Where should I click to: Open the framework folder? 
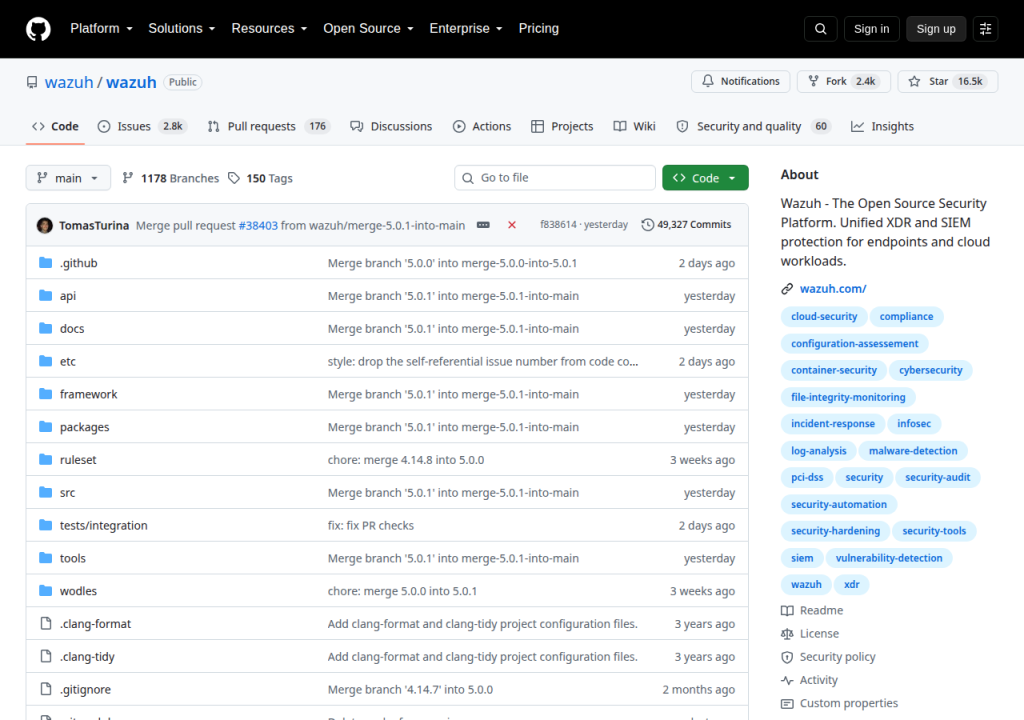[89, 394]
